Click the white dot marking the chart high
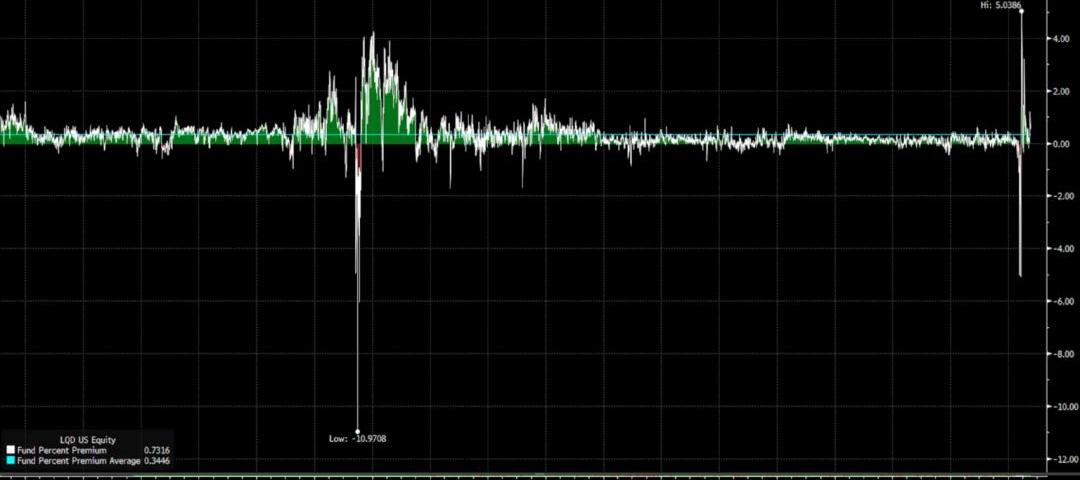Image resolution: width=1080 pixels, height=480 pixels. (x=1021, y=11)
